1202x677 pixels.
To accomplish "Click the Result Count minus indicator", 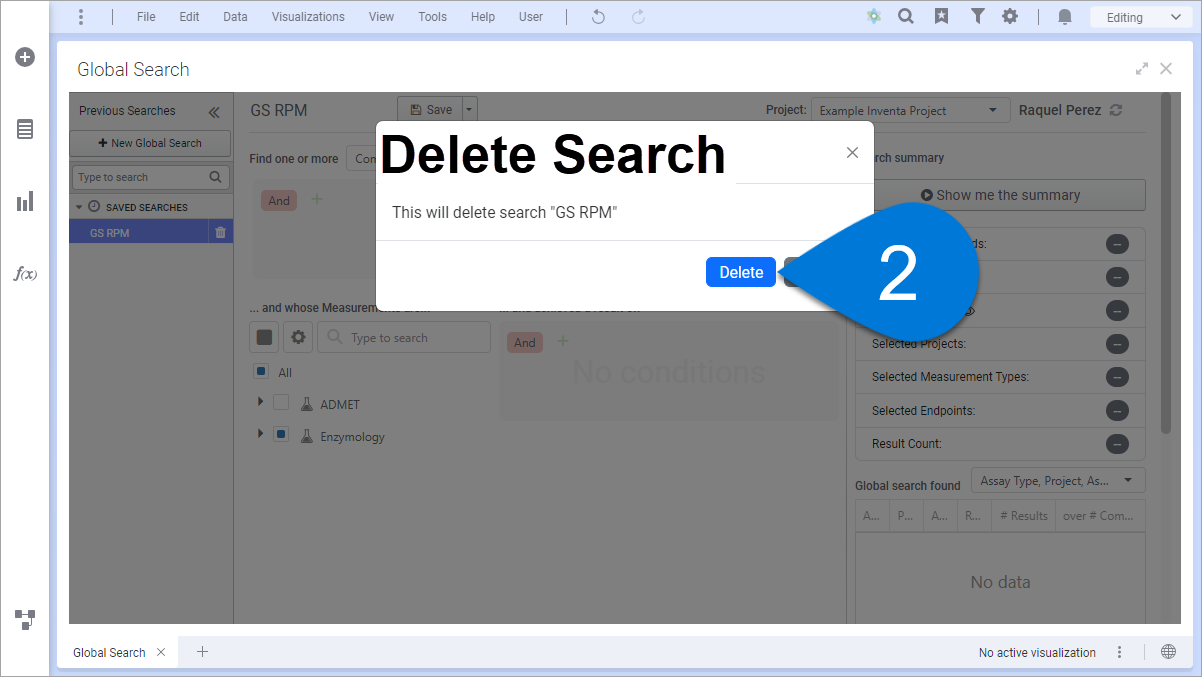I will (x=1117, y=444).
